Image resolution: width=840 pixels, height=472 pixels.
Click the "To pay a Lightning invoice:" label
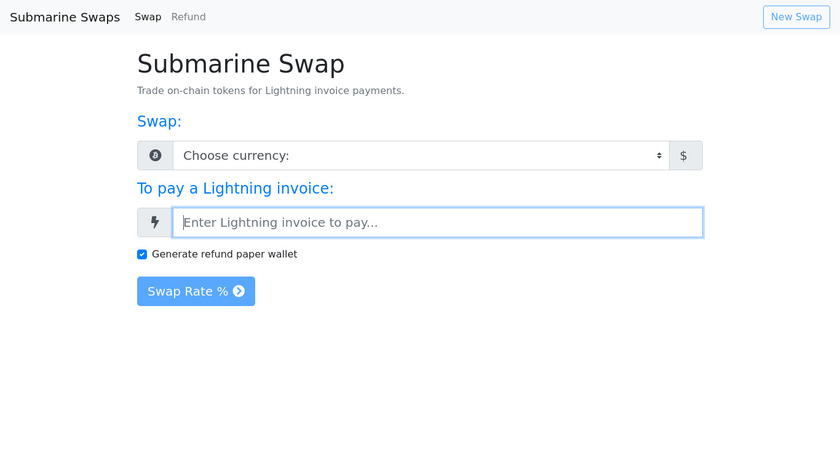click(x=235, y=189)
